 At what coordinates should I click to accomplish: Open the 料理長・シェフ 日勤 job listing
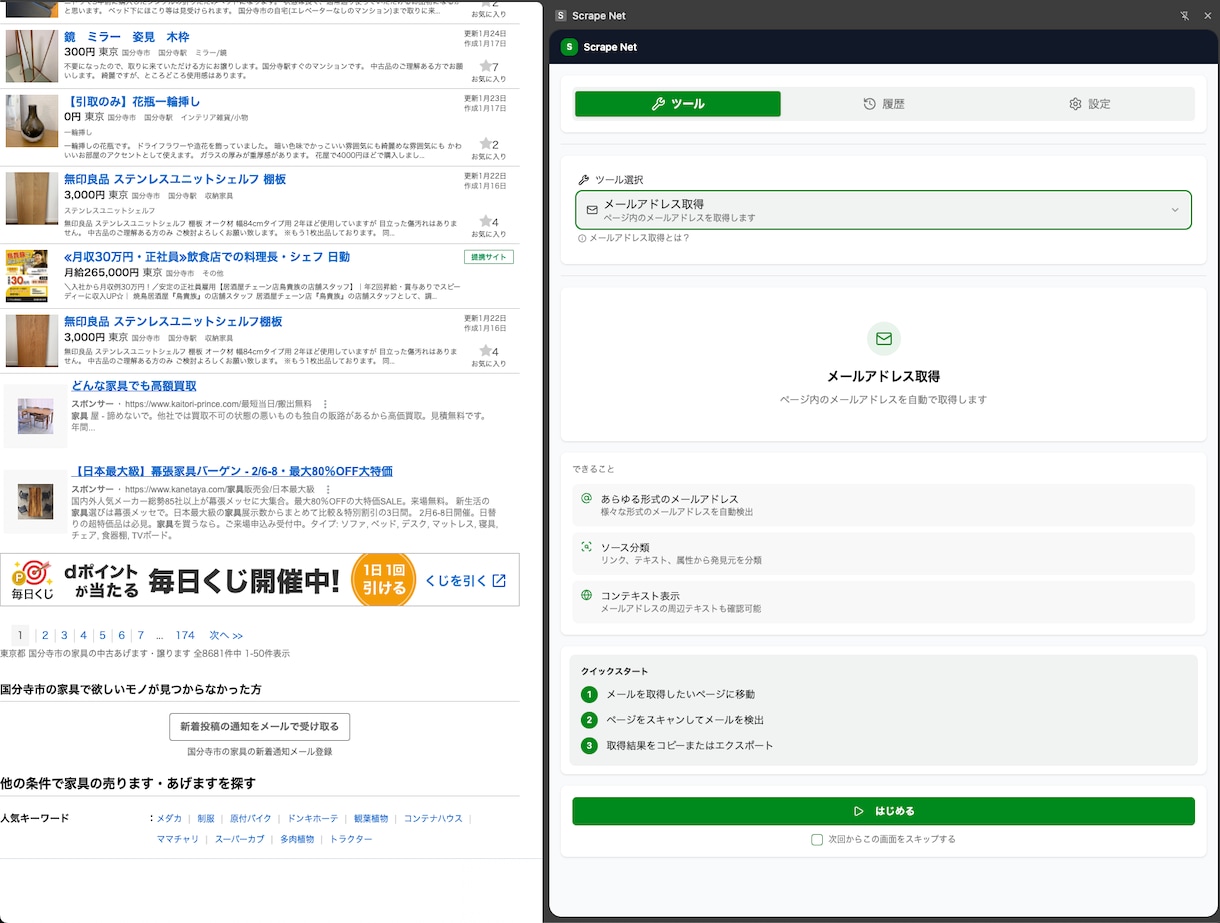coord(207,257)
